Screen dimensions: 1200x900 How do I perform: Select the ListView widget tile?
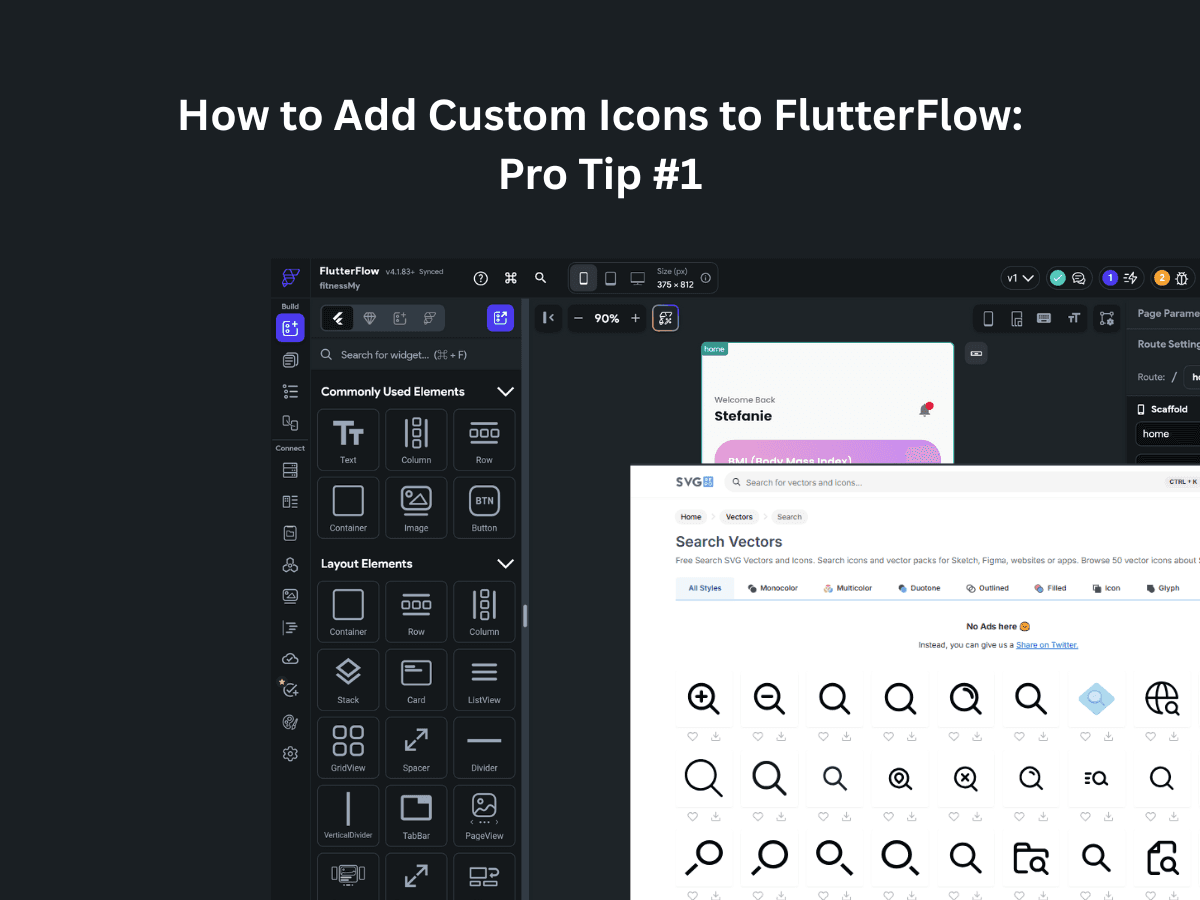[x=484, y=680]
